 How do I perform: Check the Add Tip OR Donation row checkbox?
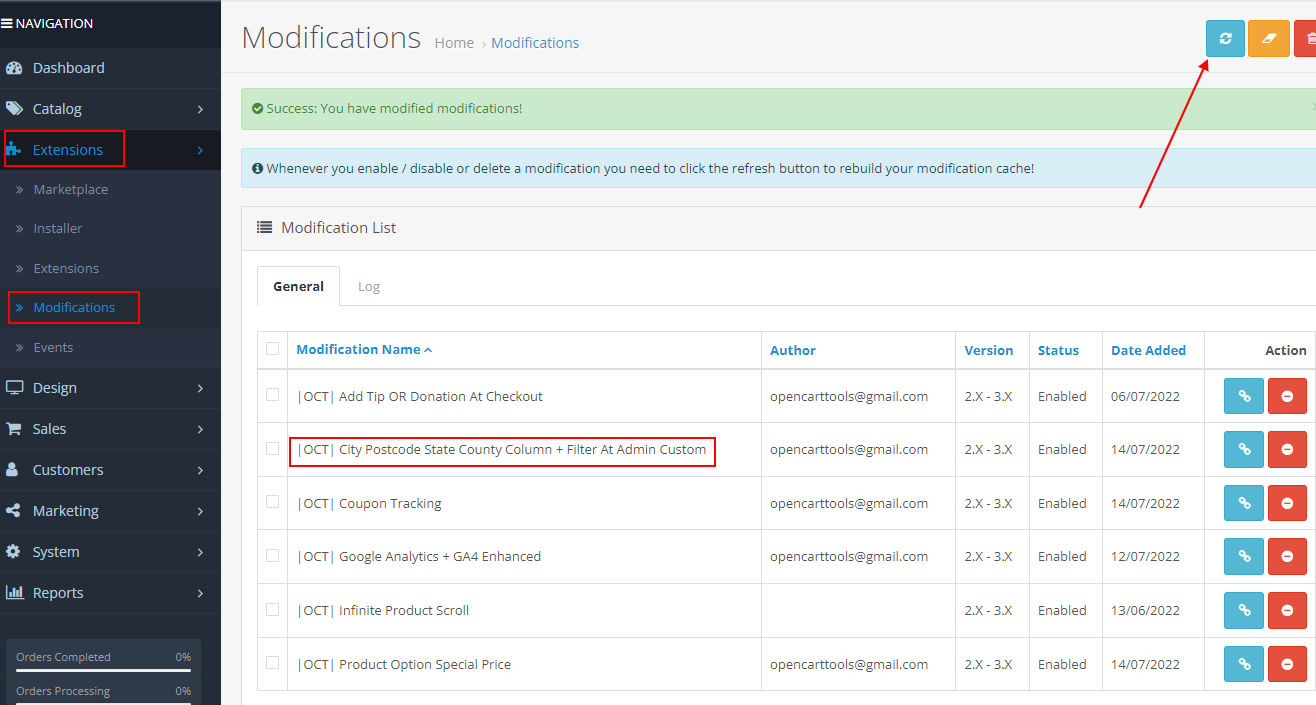(272, 394)
